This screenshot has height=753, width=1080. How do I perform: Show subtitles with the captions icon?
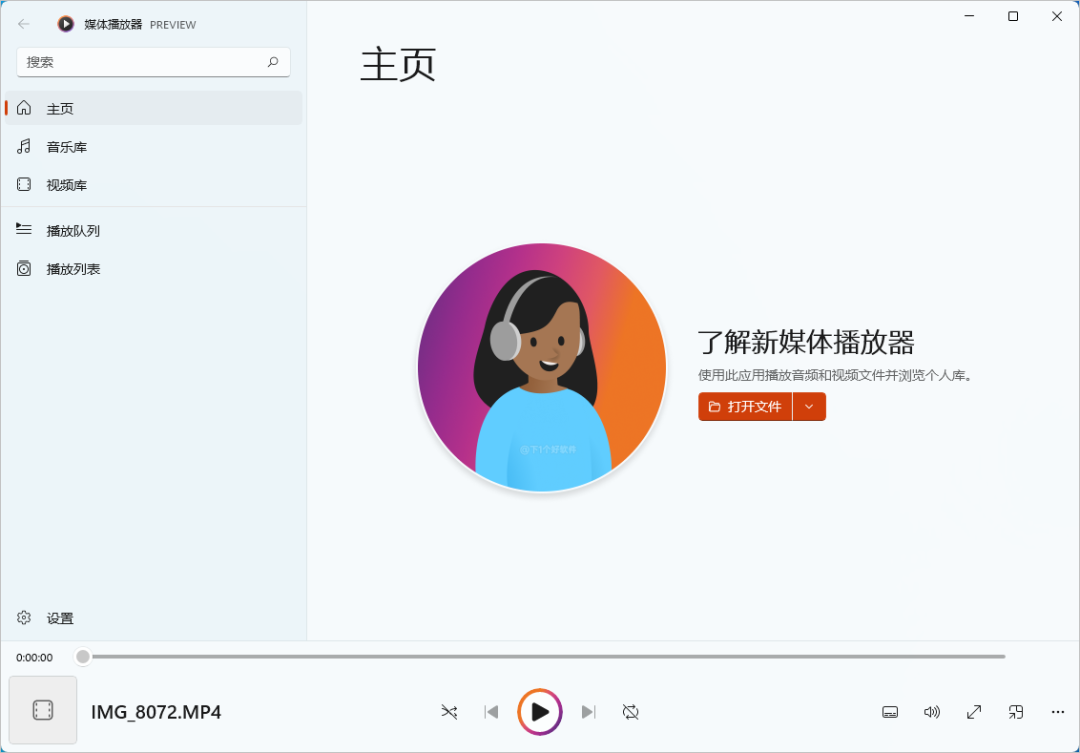[889, 711]
